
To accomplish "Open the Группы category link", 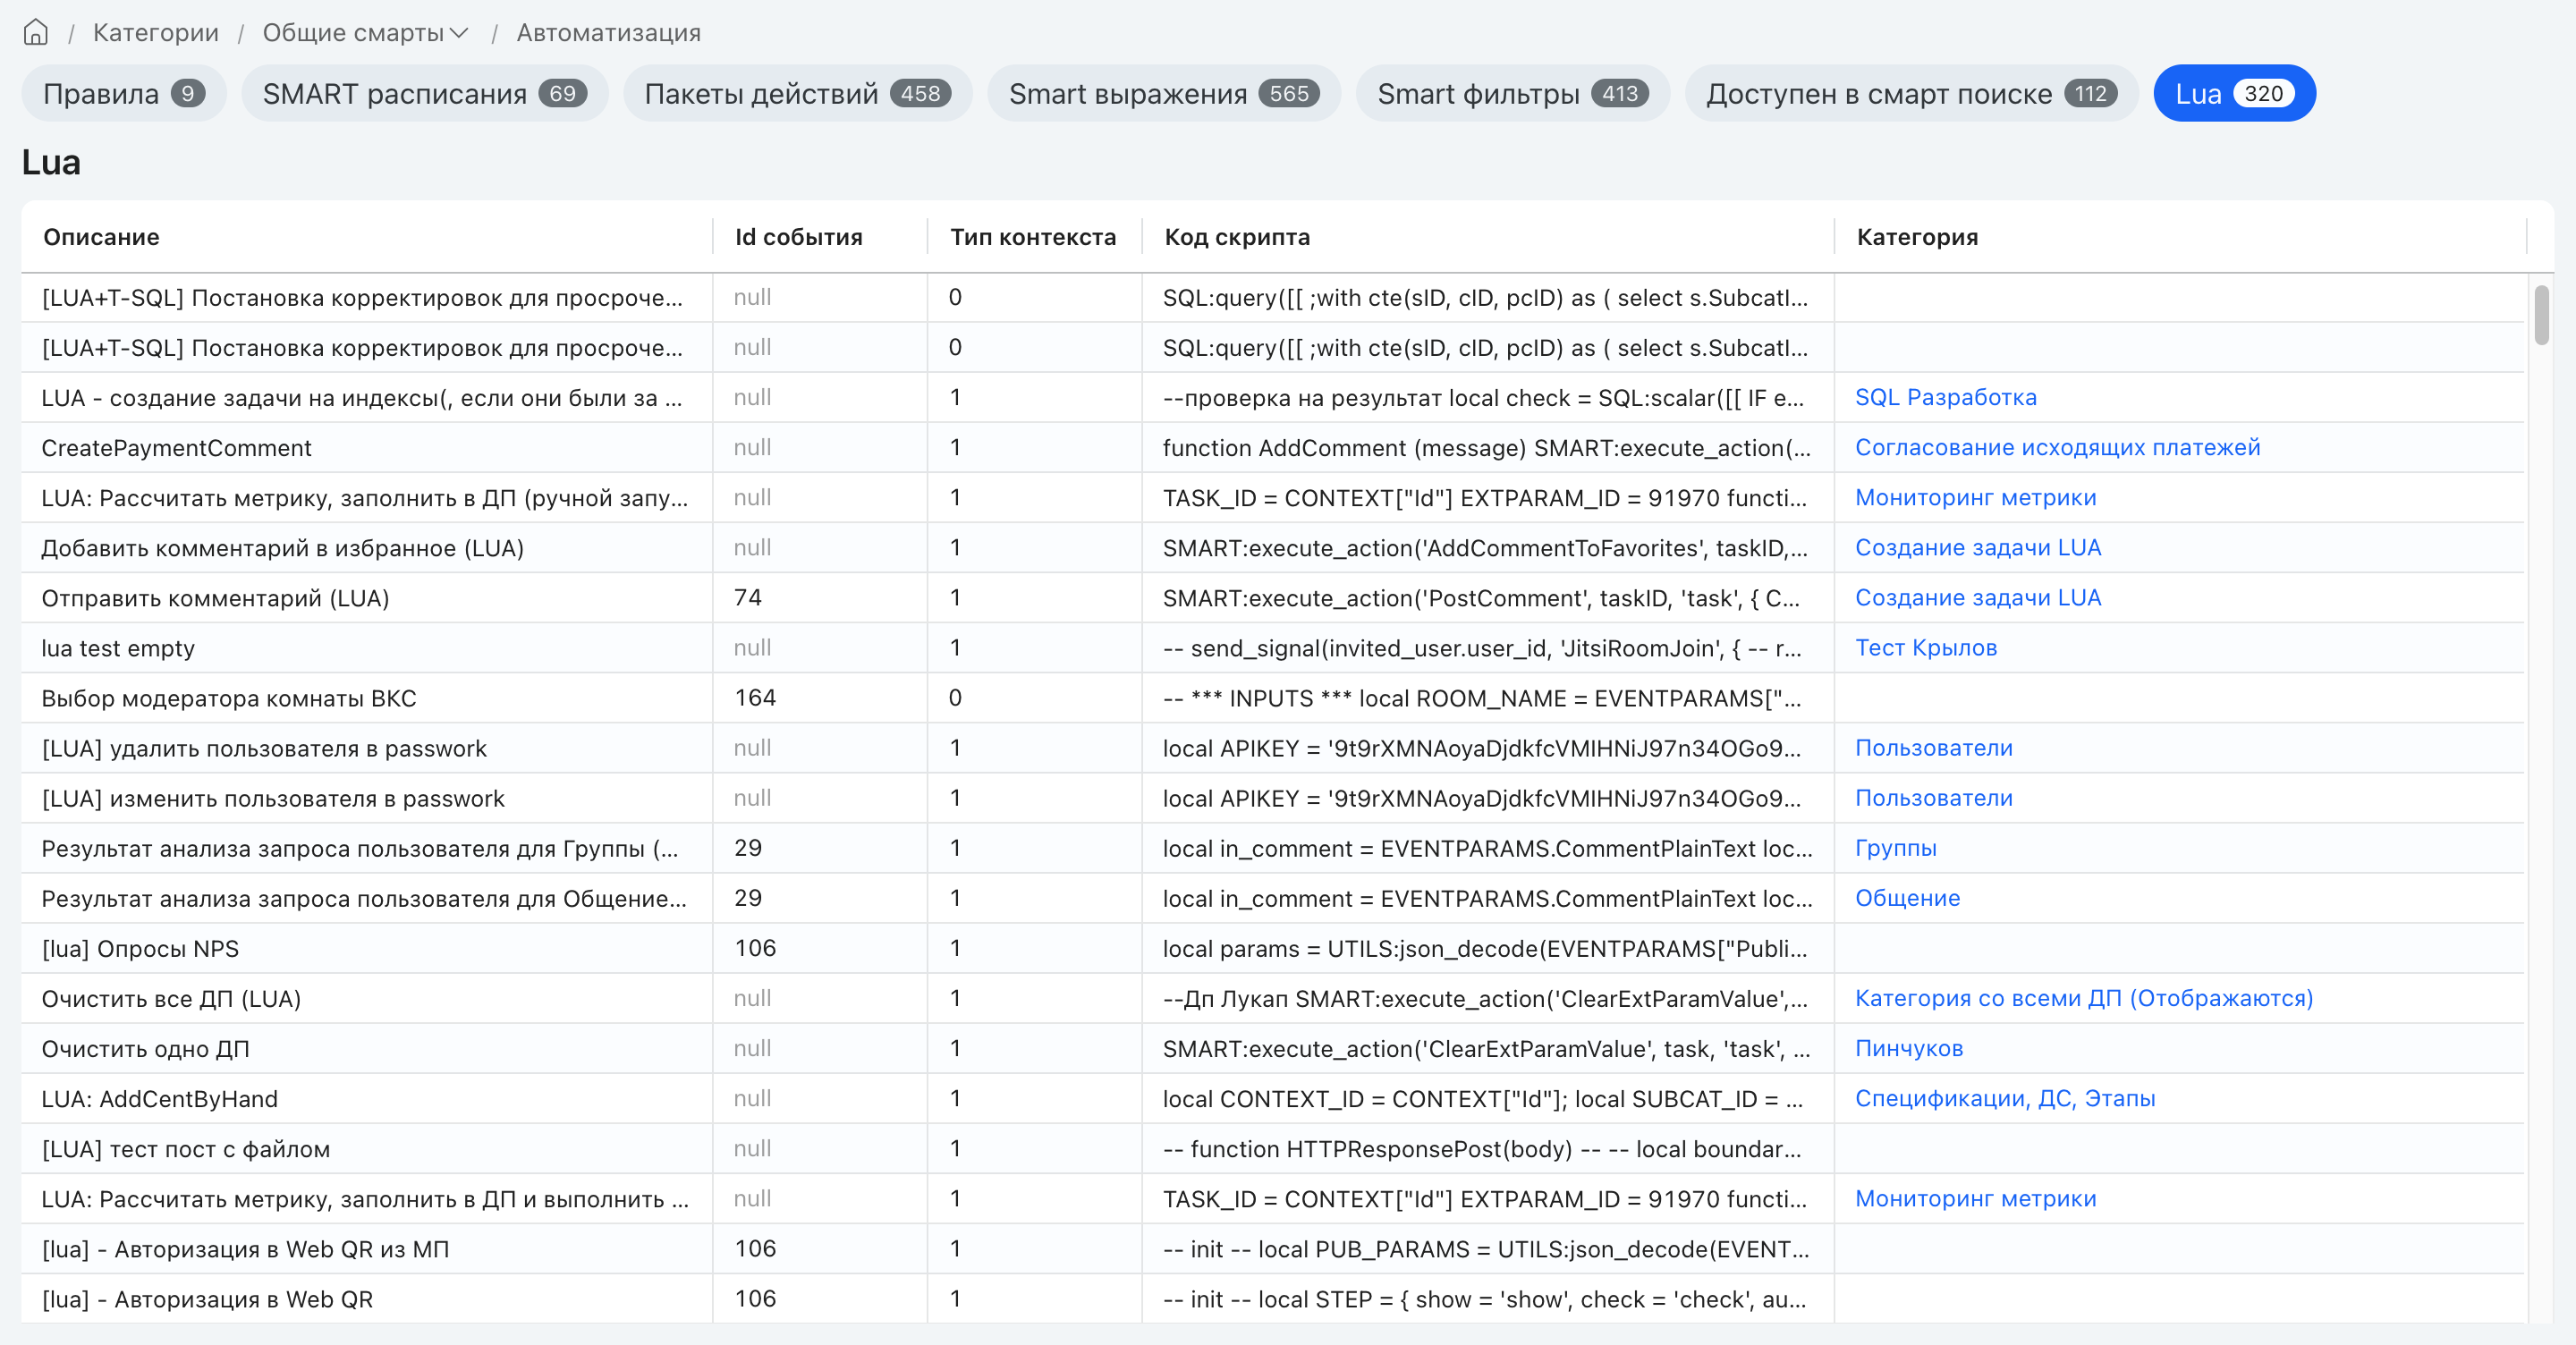I will coord(1895,848).
